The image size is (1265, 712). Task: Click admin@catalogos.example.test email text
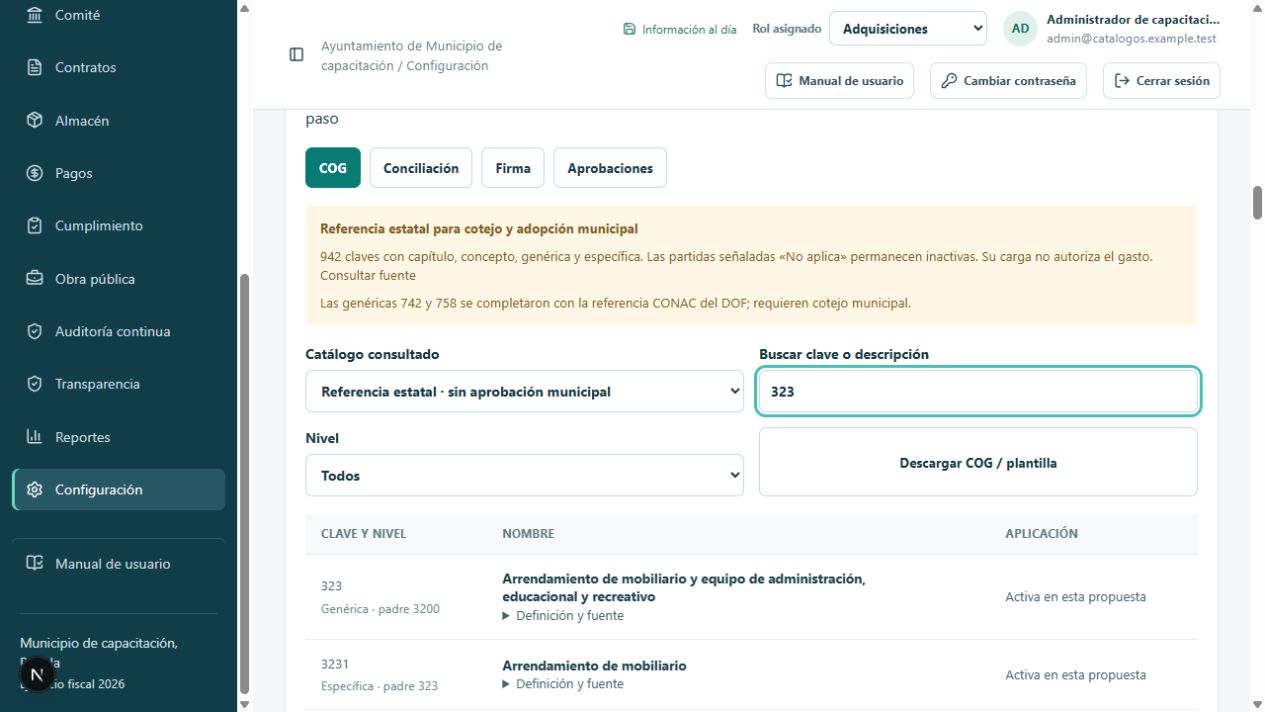click(1131, 39)
